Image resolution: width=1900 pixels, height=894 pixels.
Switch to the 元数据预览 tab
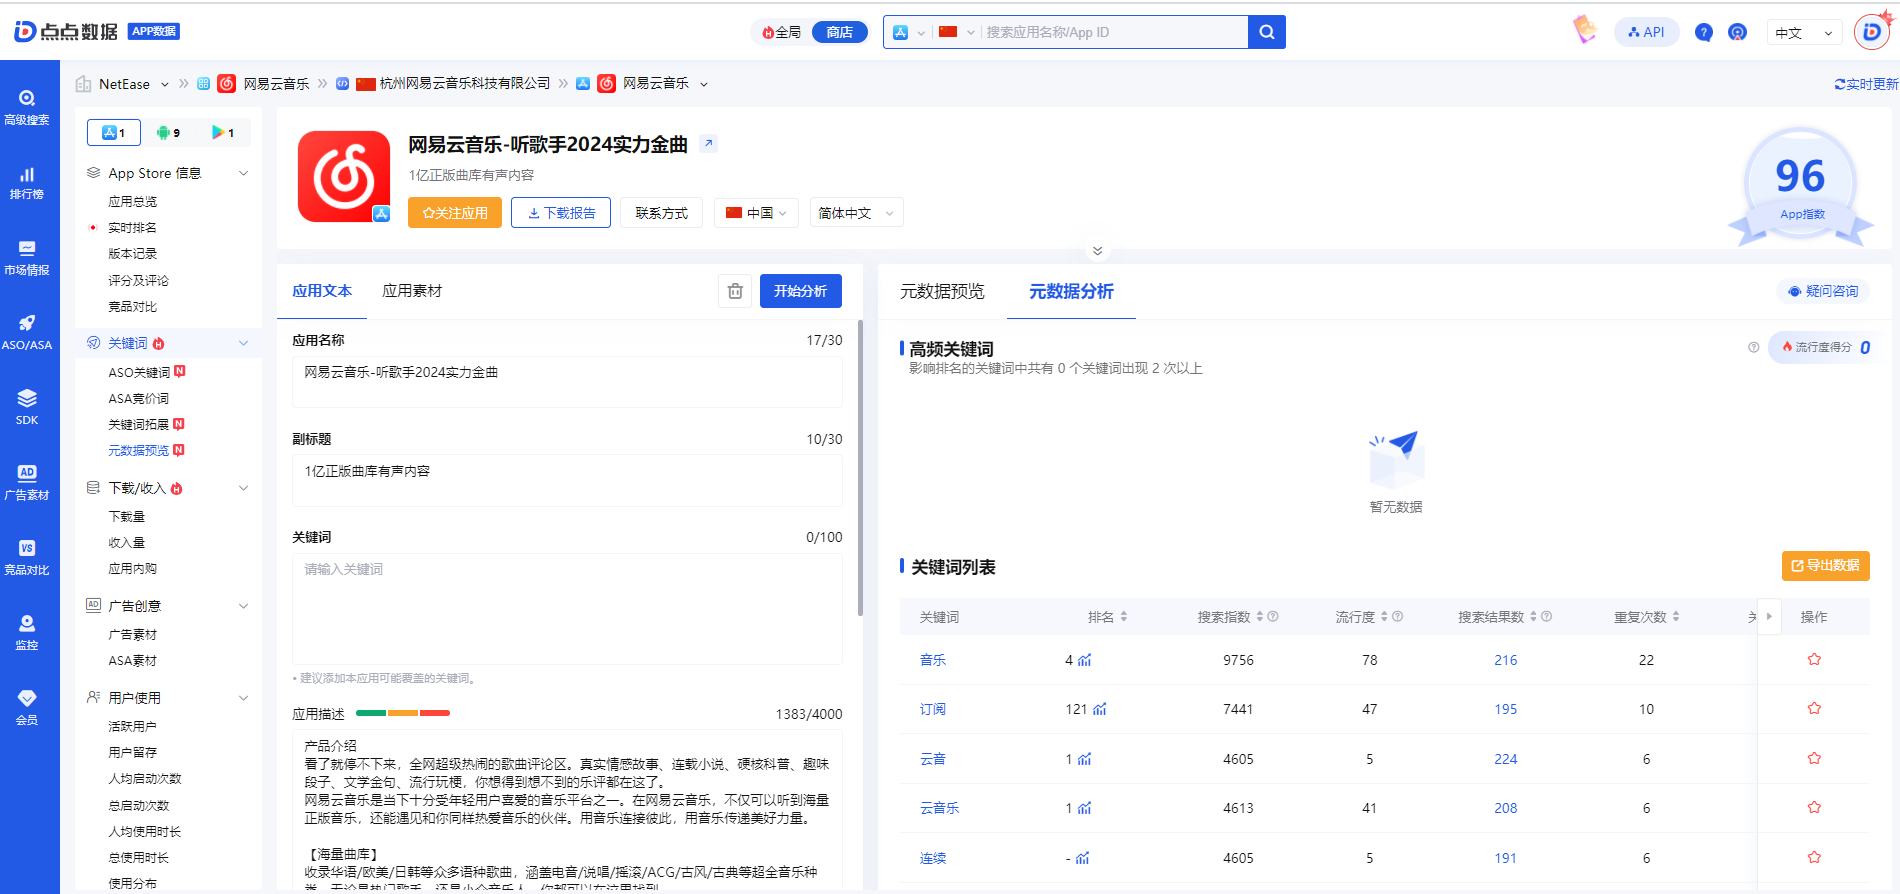pyautogui.click(x=942, y=291)
